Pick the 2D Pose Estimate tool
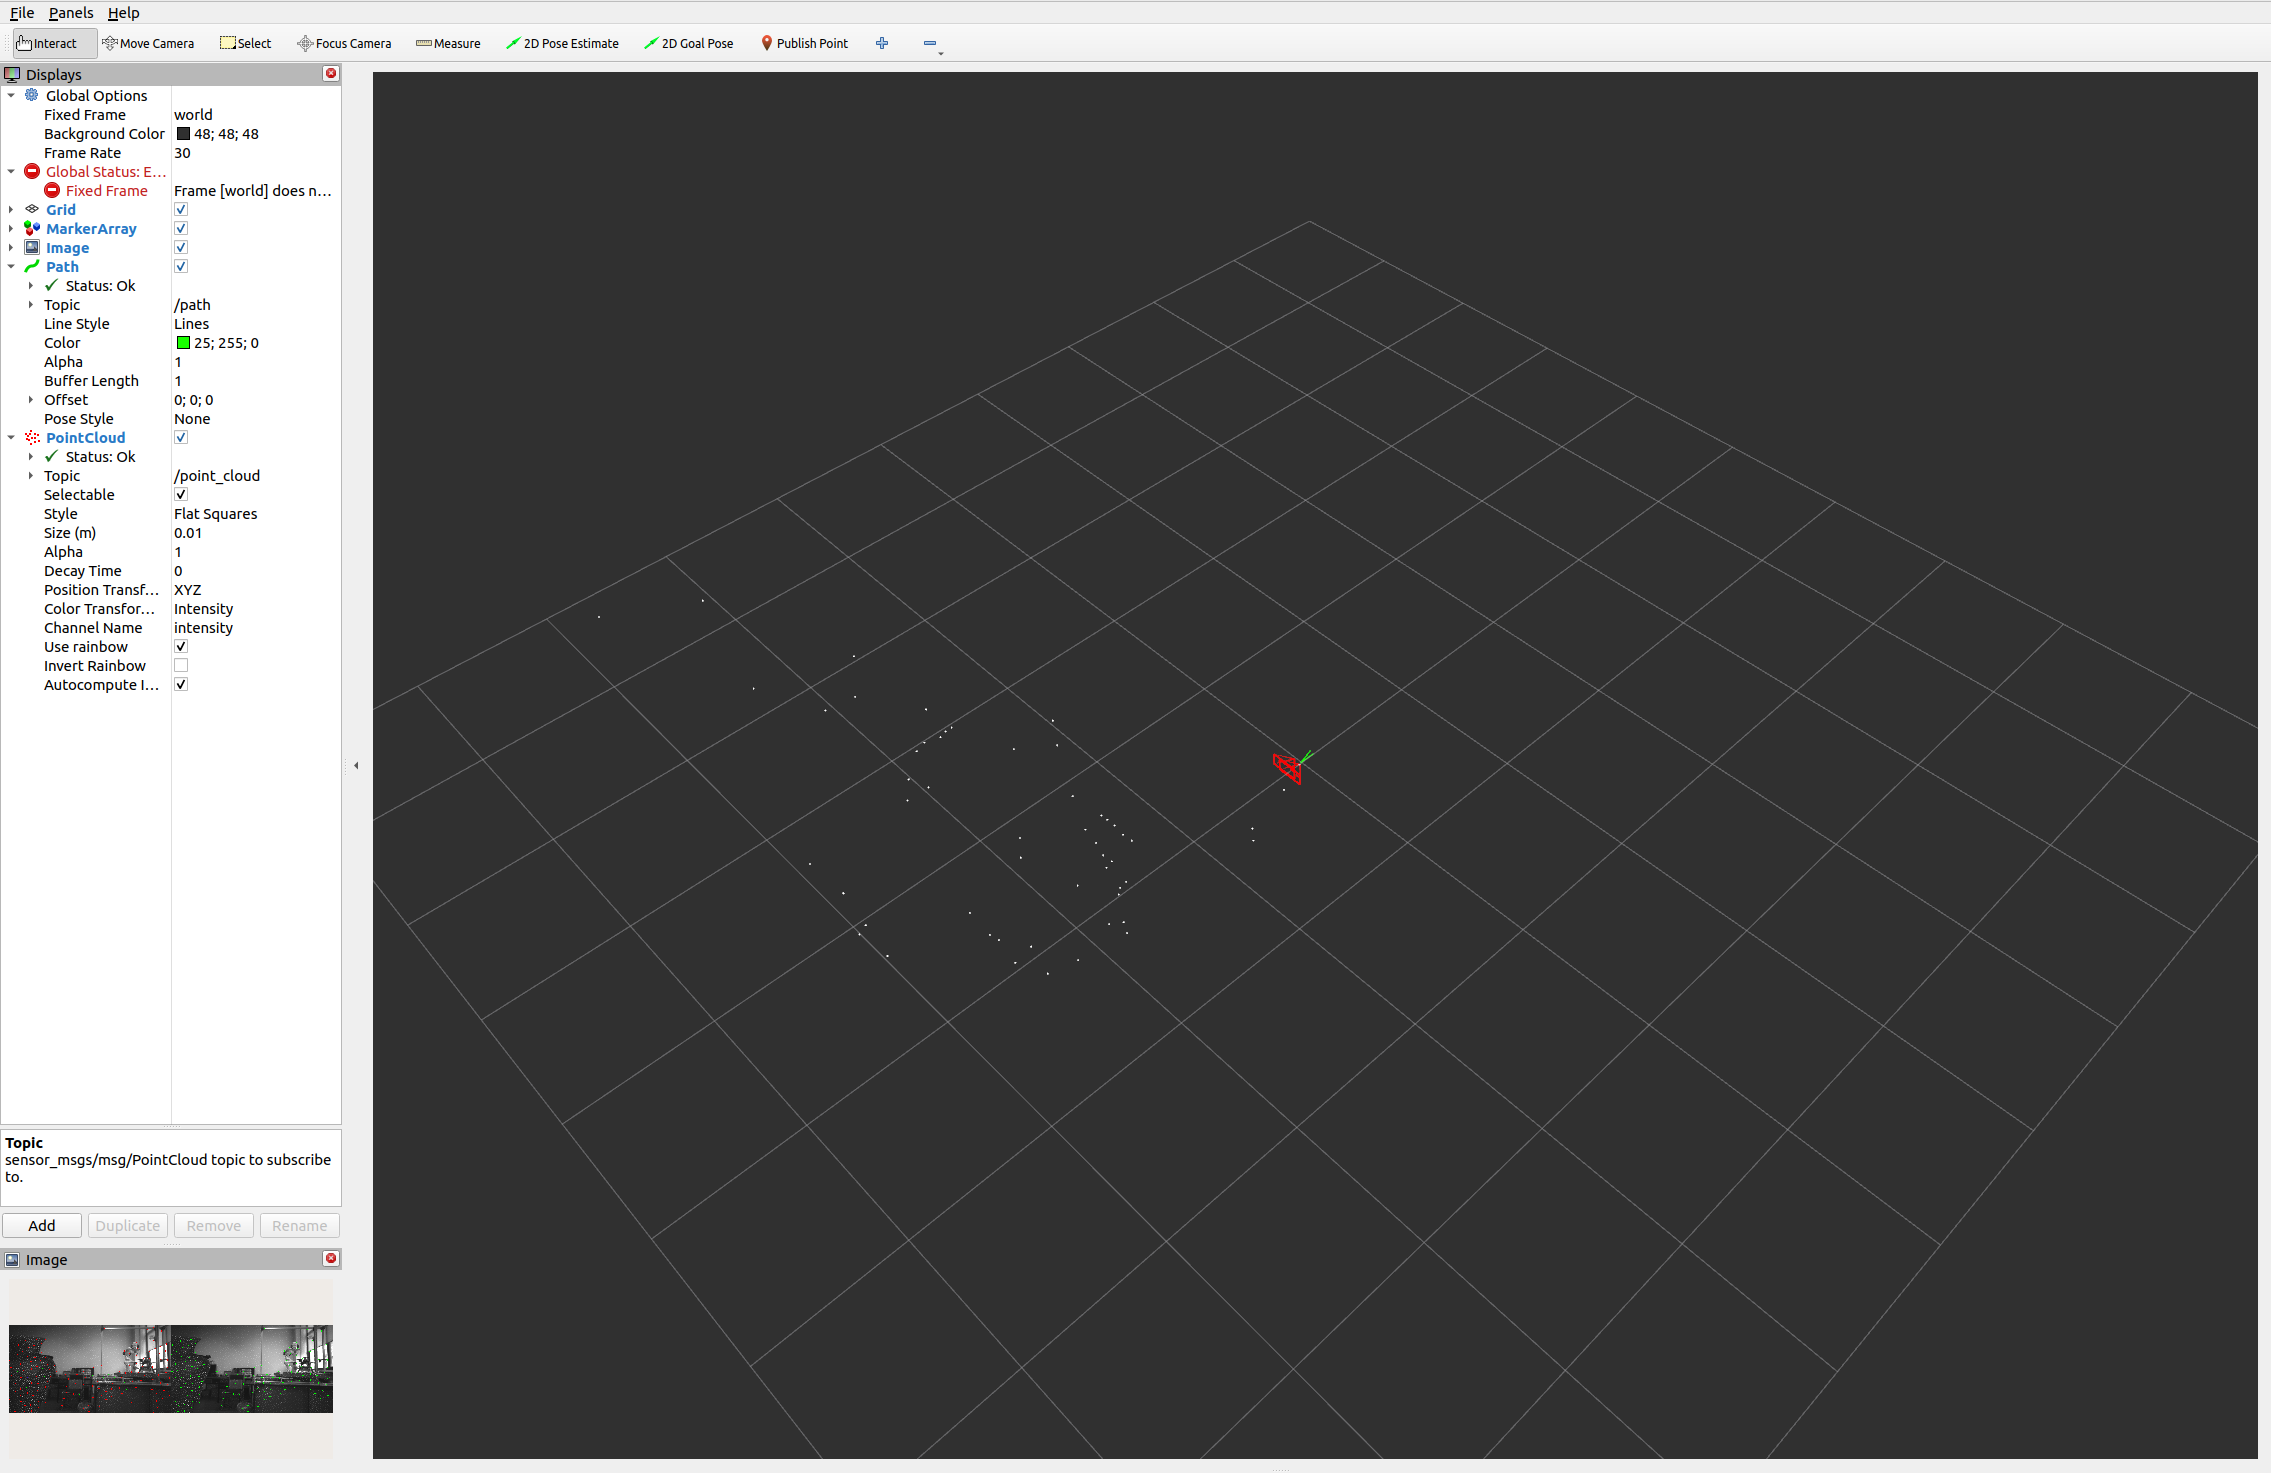2271x1473 pixels. (562, 43)
